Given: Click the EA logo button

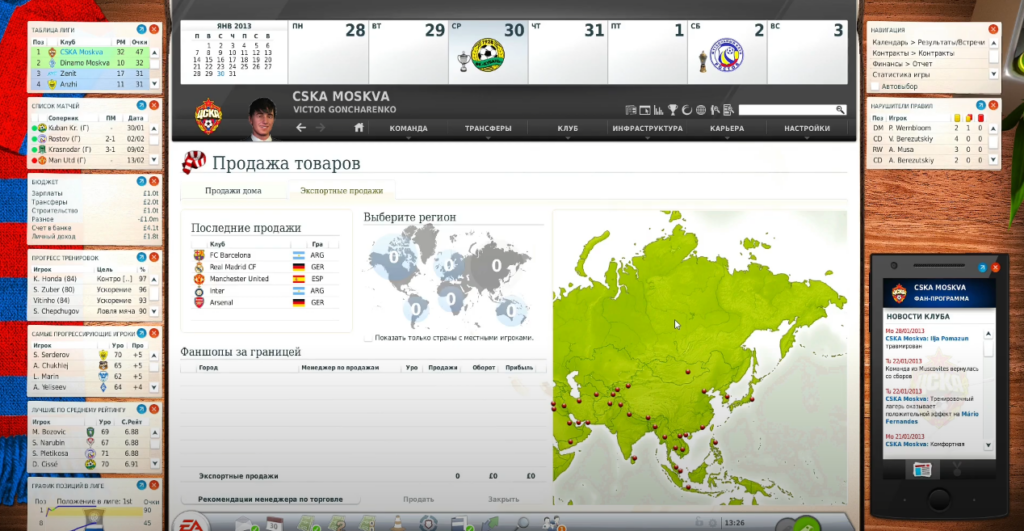Looking at the screenshot, I should pyautogui.click(x=191, y=523).
